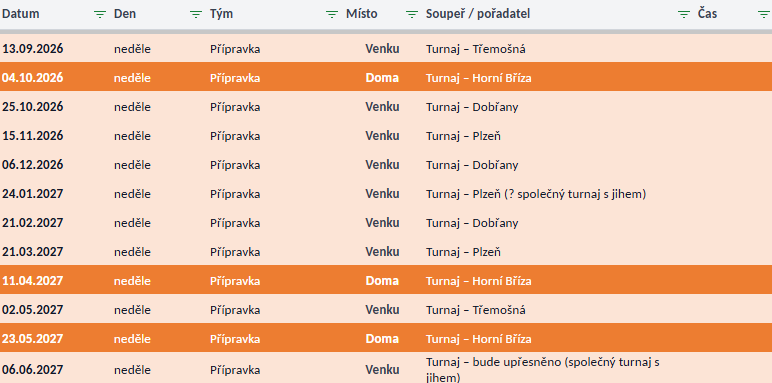772x383 pixels.
Task: Select the 'Doma' cell for 23.05.2027
Action: (382, 339)
